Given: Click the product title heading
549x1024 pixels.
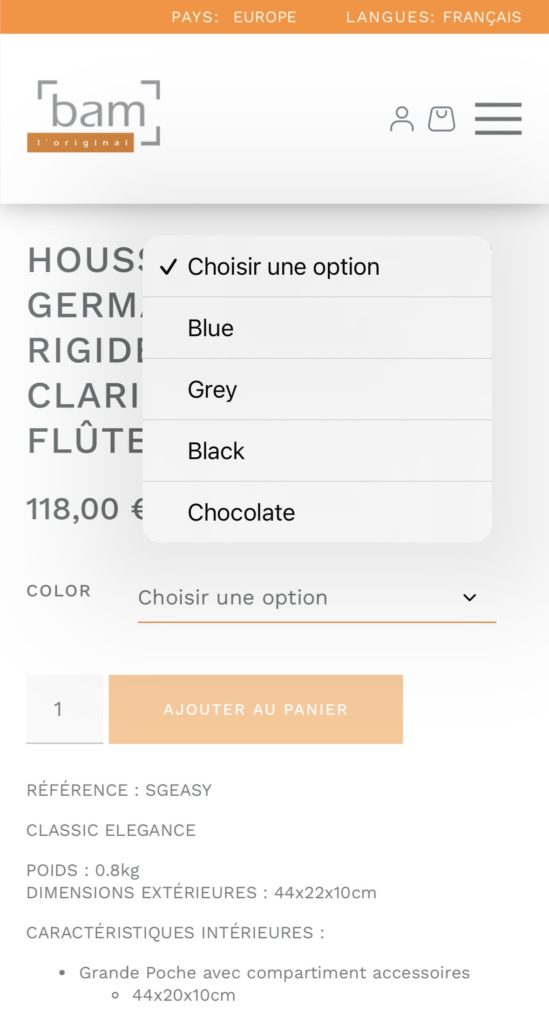Looking at the screenshot, I should tap(85, 350).
